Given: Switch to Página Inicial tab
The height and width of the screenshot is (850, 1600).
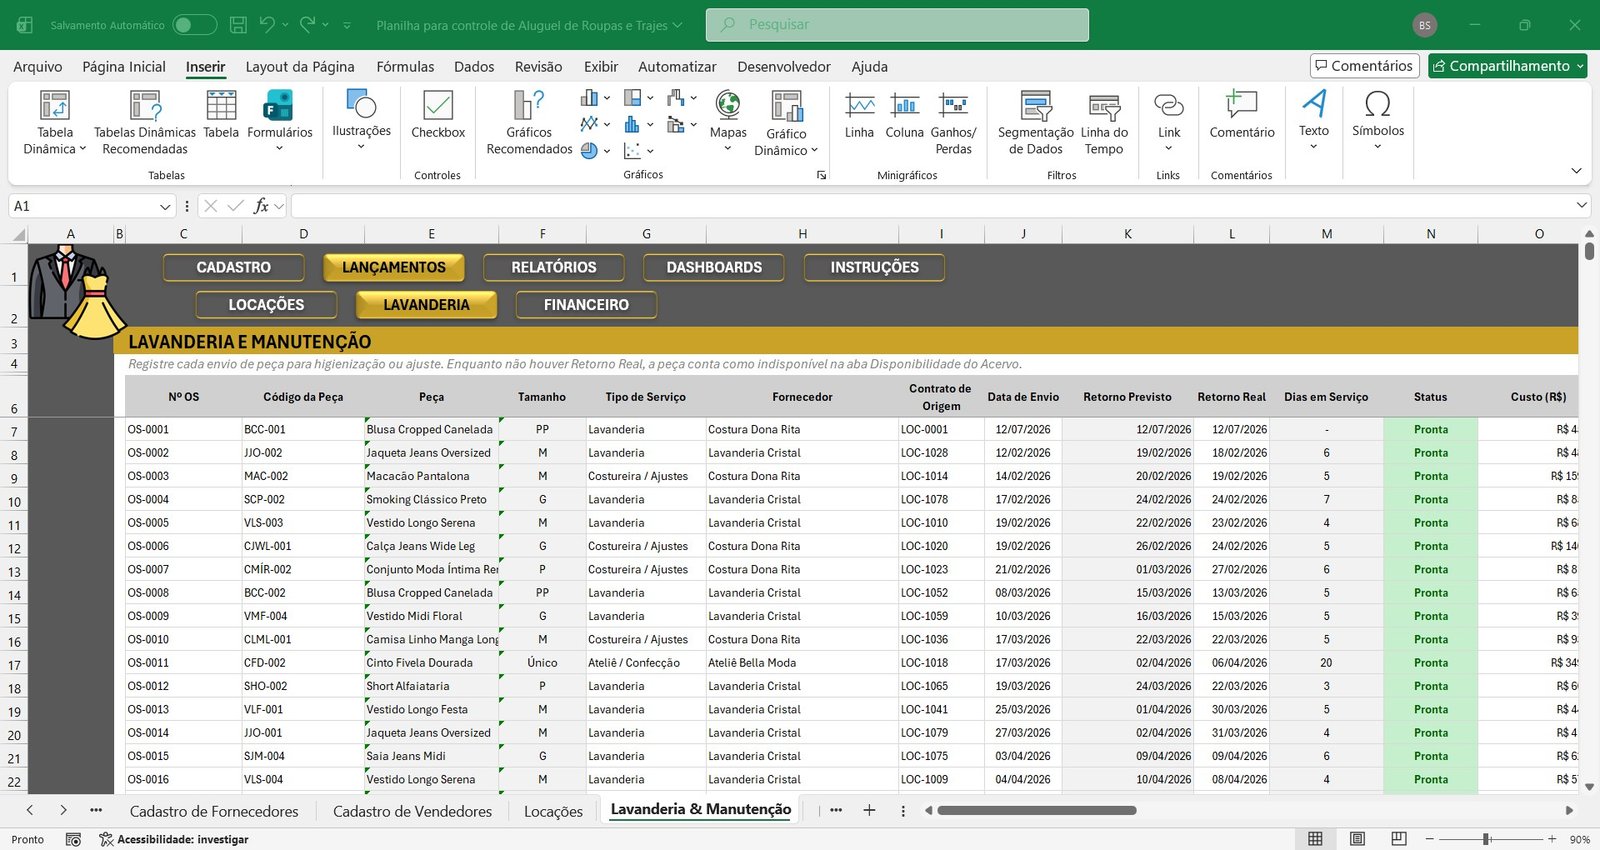Looking at the screenshot, I should click(x=124, y=67).
